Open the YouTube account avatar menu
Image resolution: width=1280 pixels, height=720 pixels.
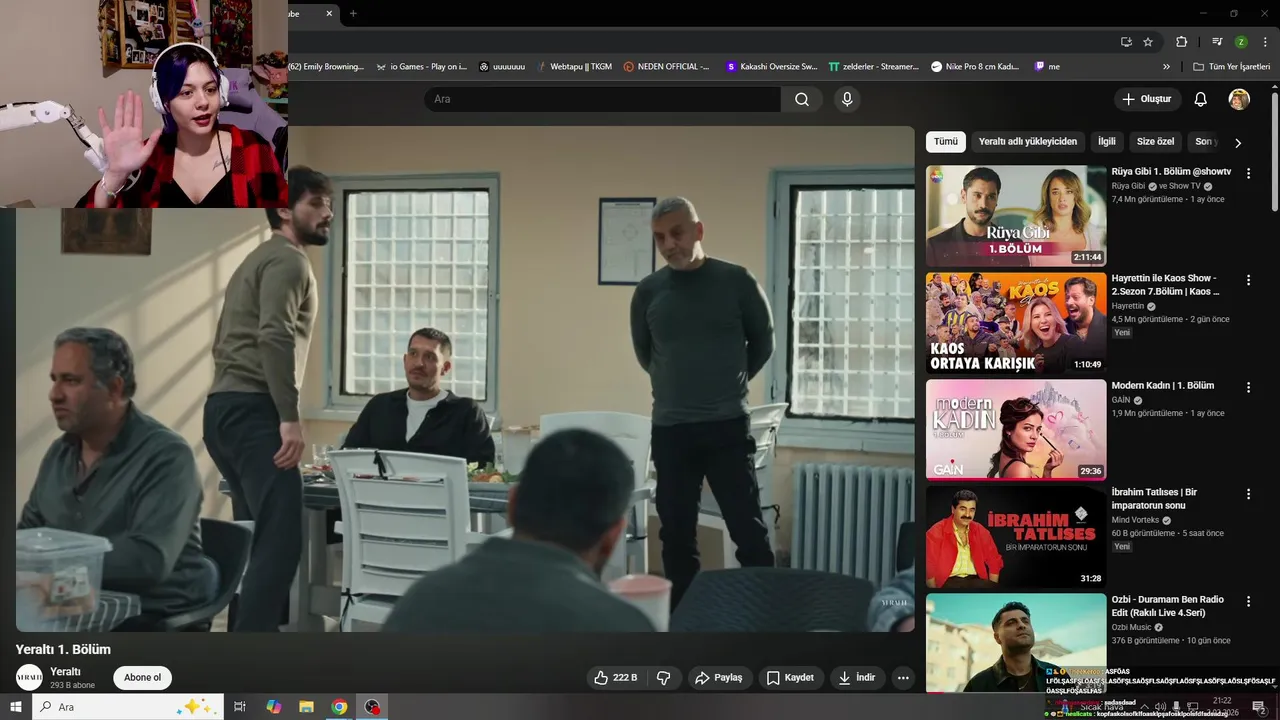point(1239,99)
